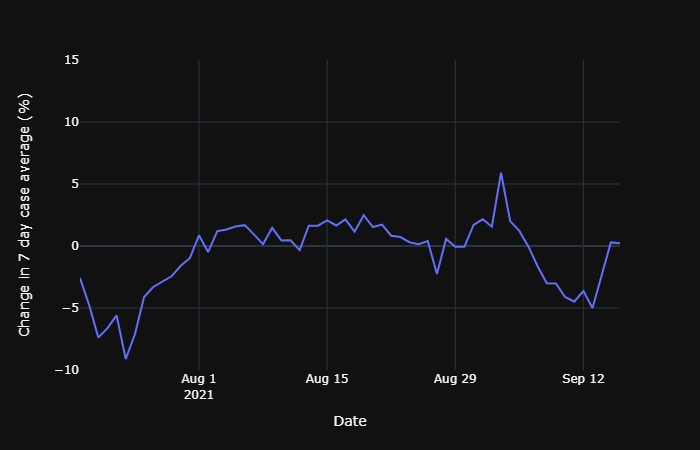Image resolution: width=700 pixels, height=450 pixels.
Task: Click the rightmost end point of the line
Action: [x=620, y=243]
